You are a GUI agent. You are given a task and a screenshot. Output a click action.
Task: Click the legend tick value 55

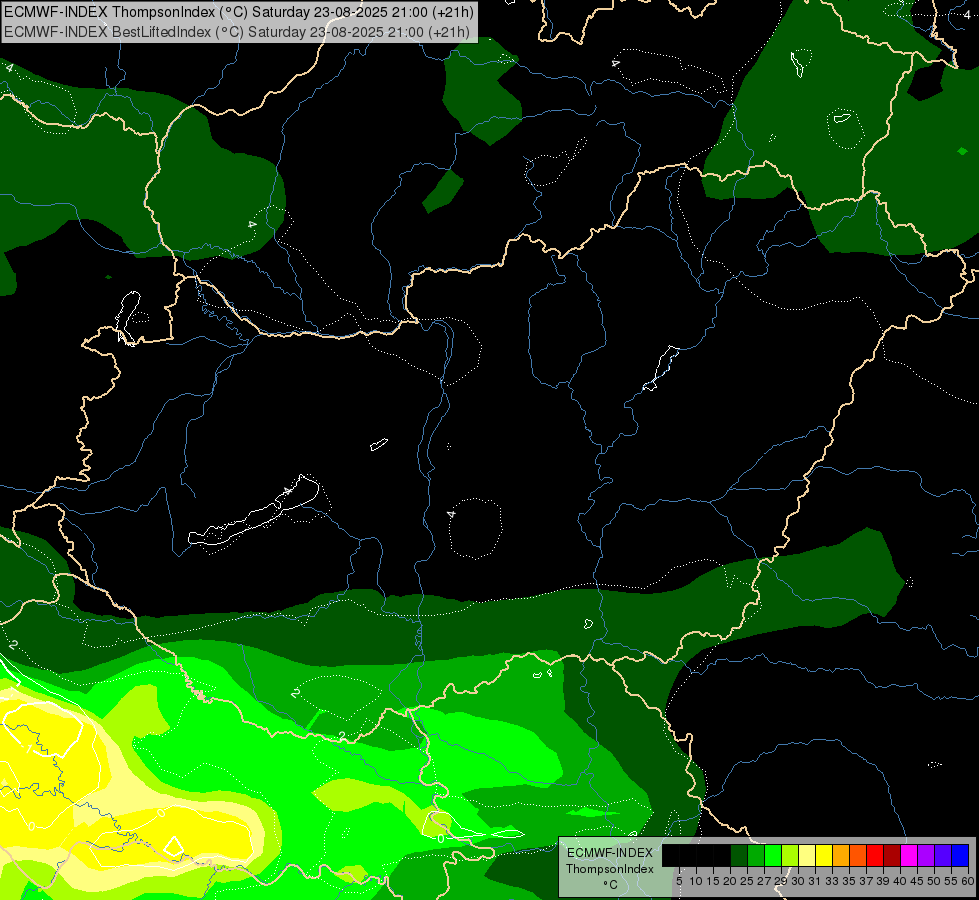[951, 881]
